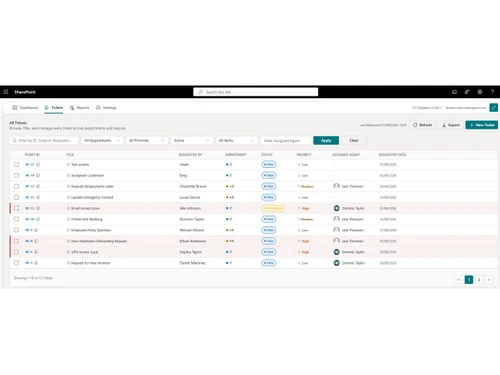
Task: Expand the Active status dropdown
Action: (x=192, y=140)
